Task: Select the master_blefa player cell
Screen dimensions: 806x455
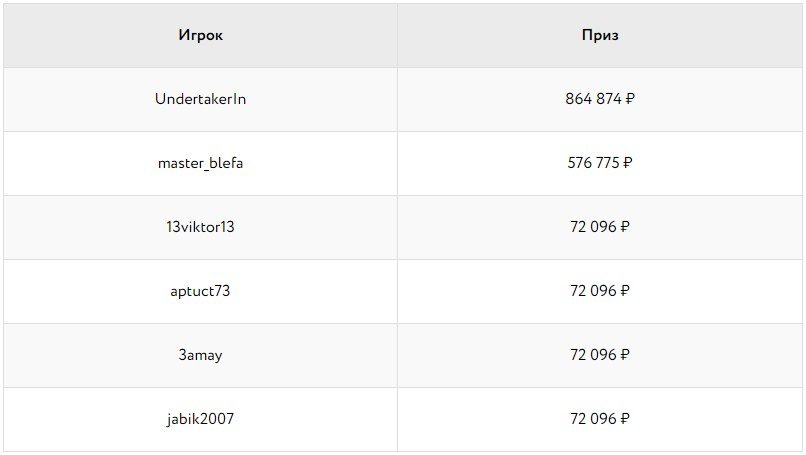Action: point(200,163)
